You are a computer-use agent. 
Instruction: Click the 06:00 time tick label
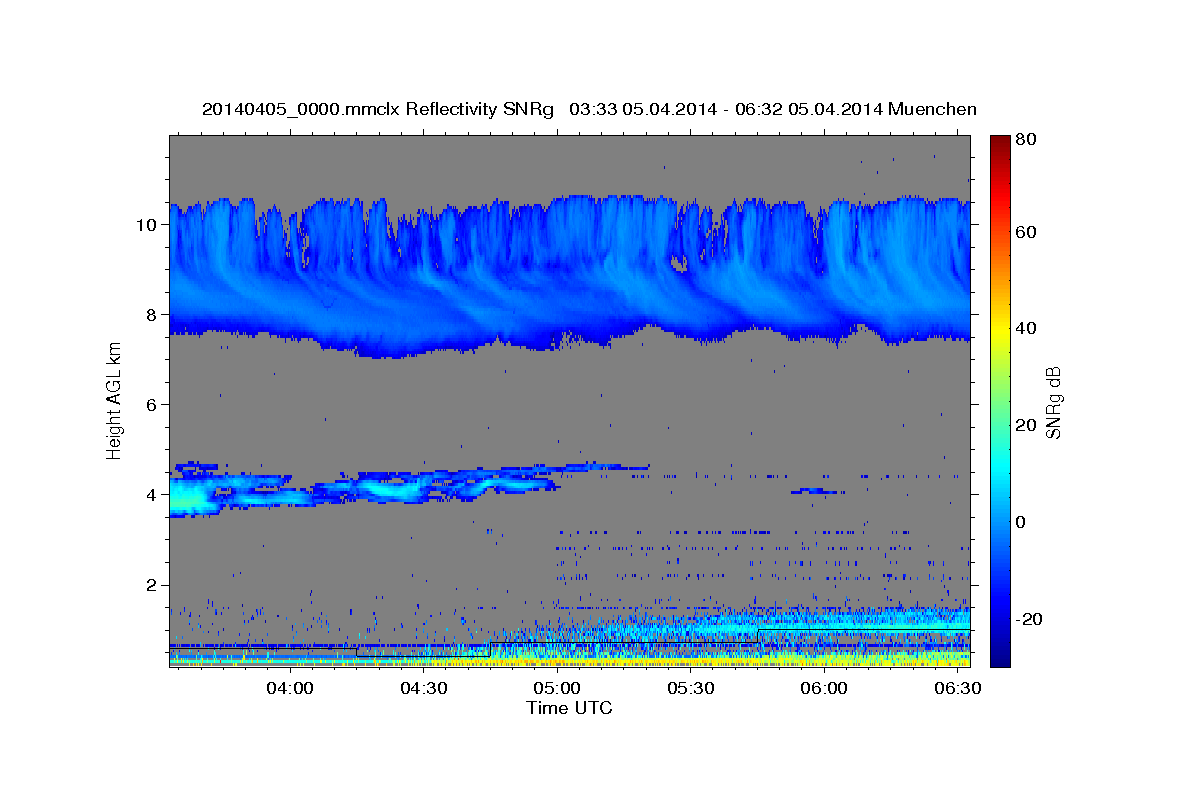(824, 688)
